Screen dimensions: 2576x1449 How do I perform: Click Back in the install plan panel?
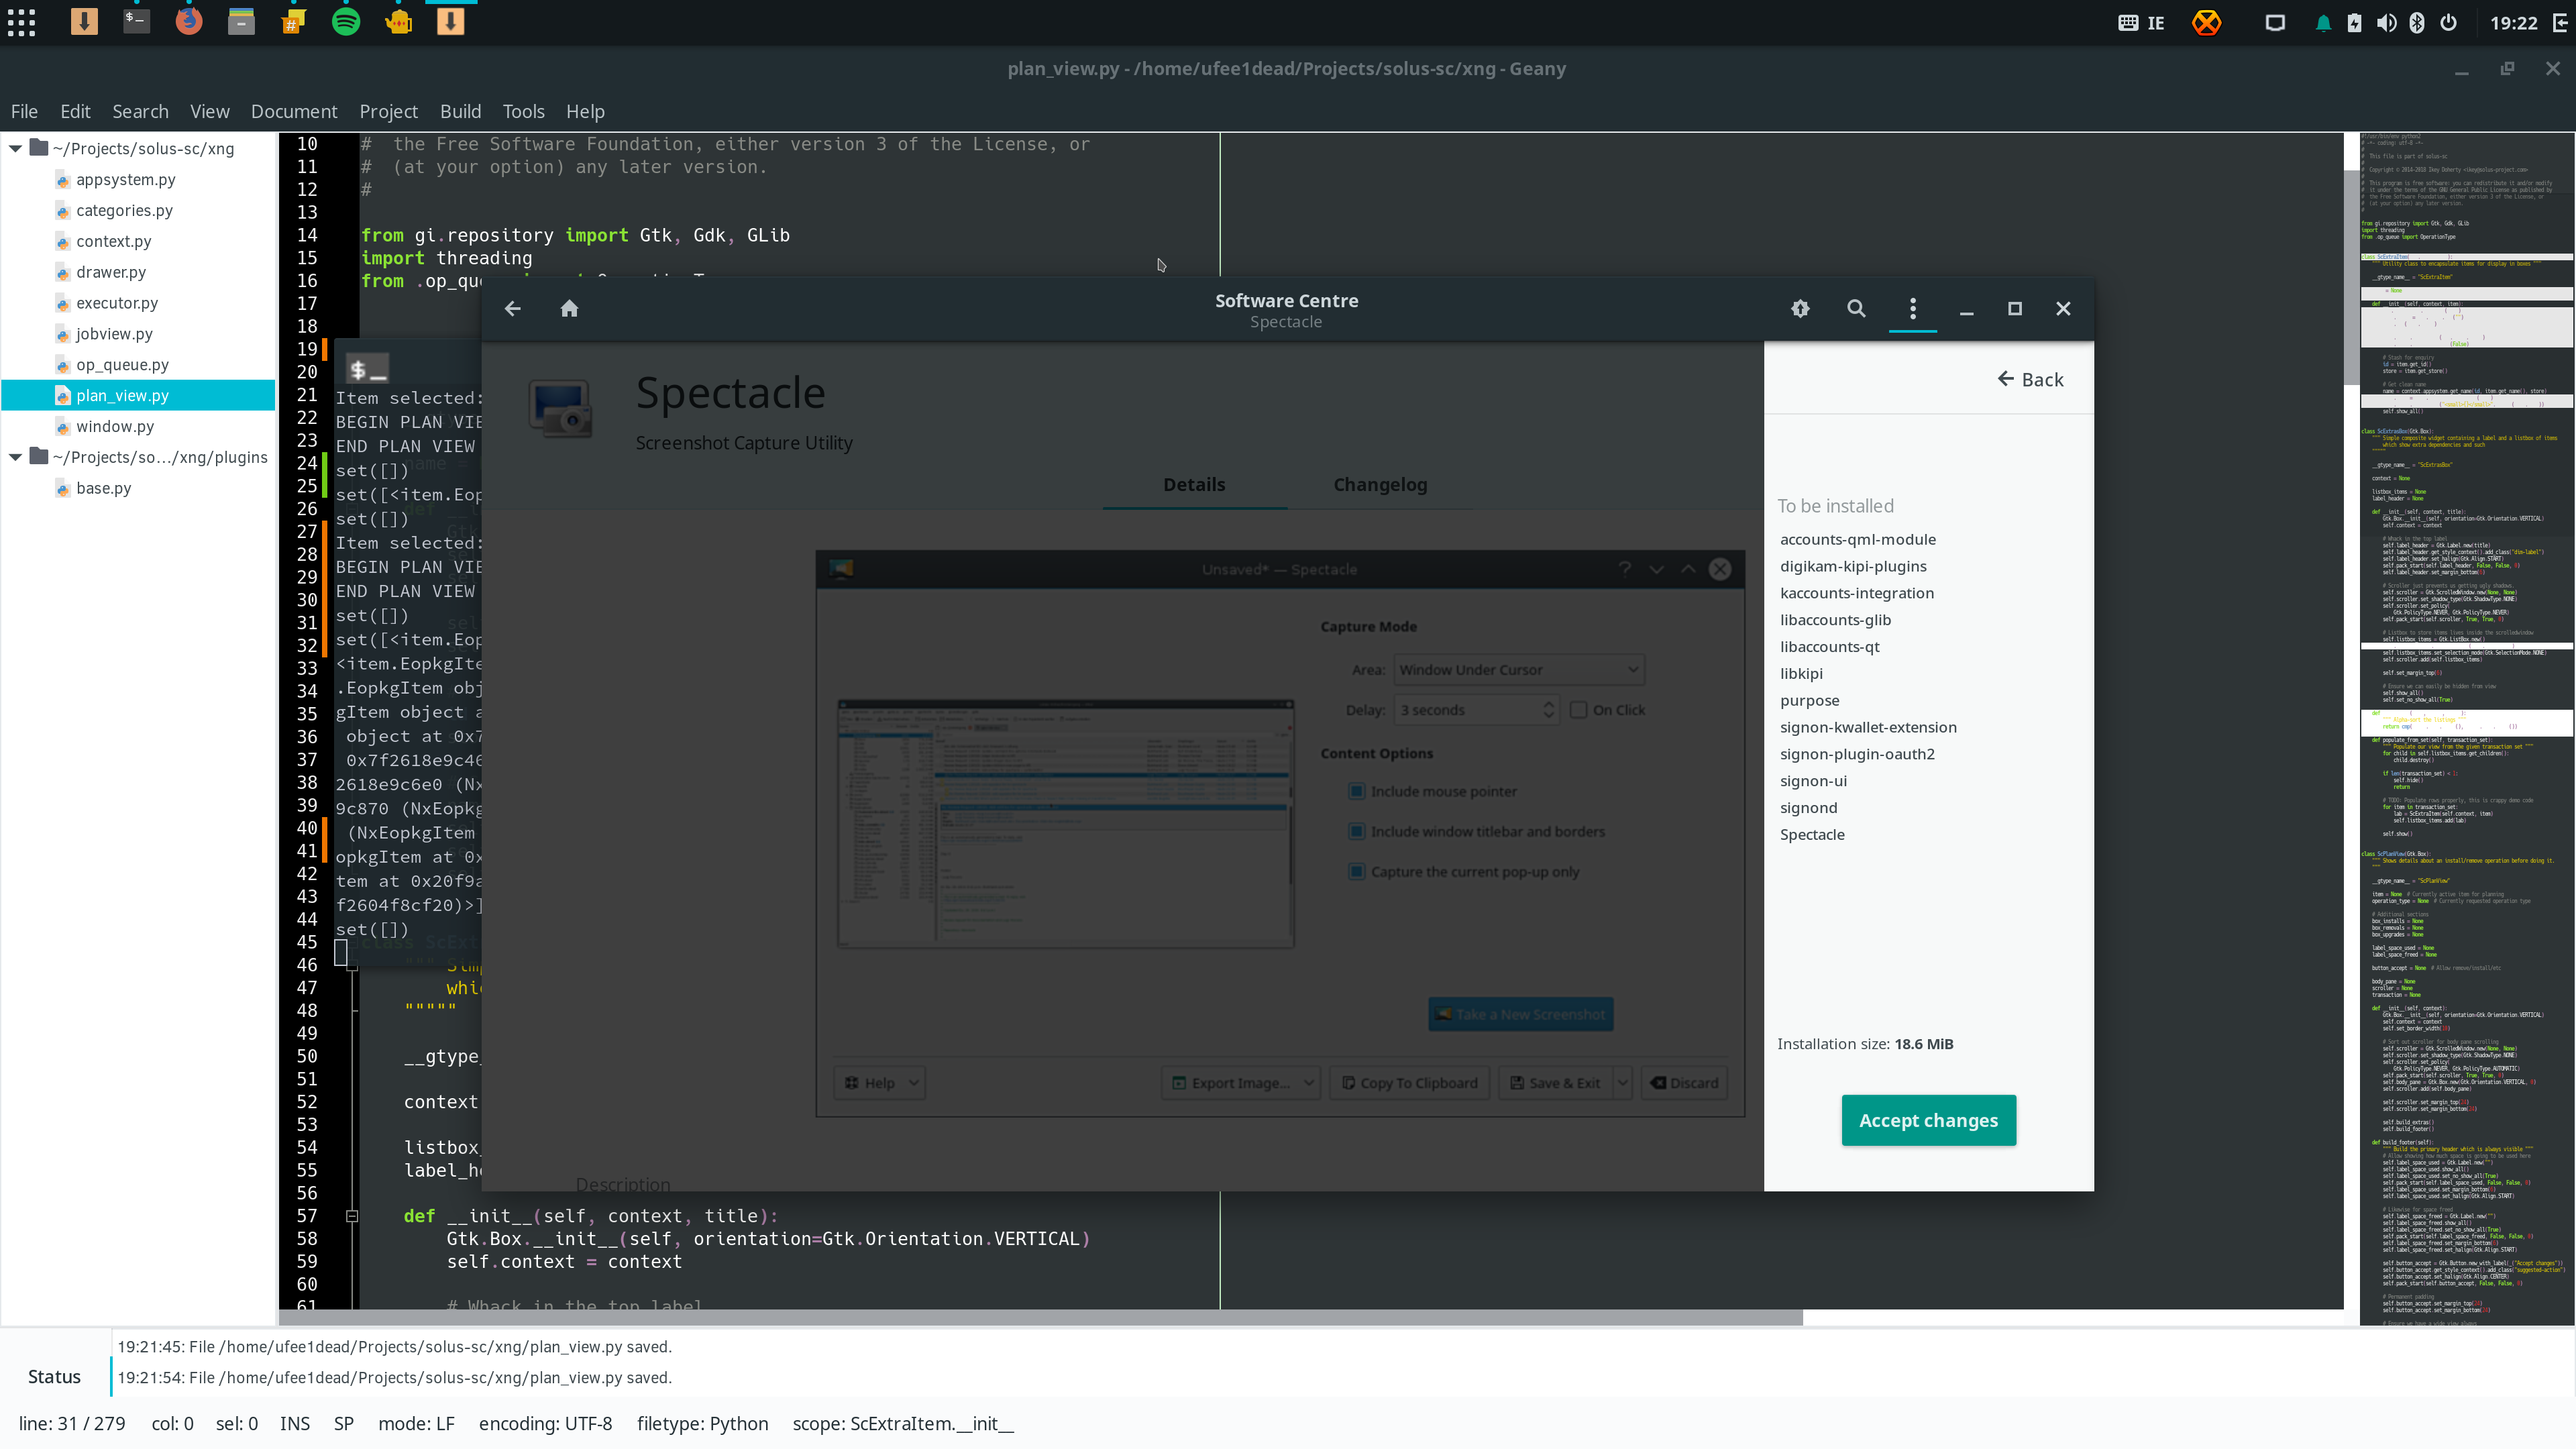click(2030, 379)
